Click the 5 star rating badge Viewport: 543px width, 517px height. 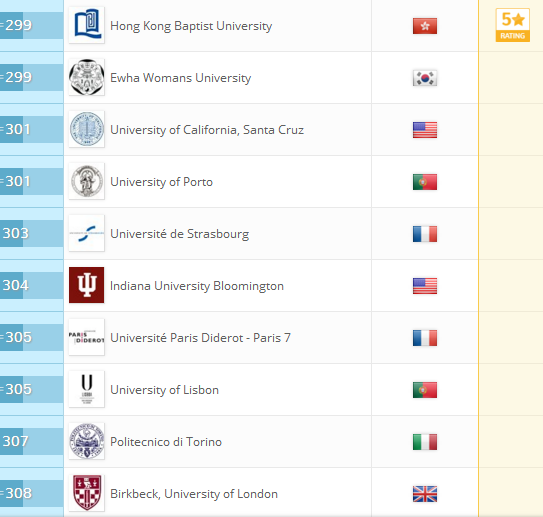(513, 25)
